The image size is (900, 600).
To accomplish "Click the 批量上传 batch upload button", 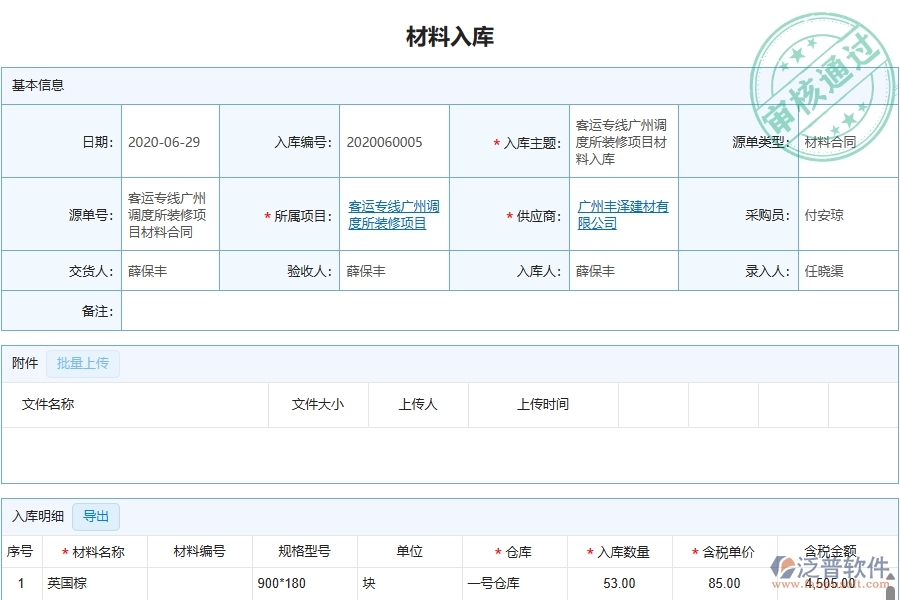I will coord(83,363).
